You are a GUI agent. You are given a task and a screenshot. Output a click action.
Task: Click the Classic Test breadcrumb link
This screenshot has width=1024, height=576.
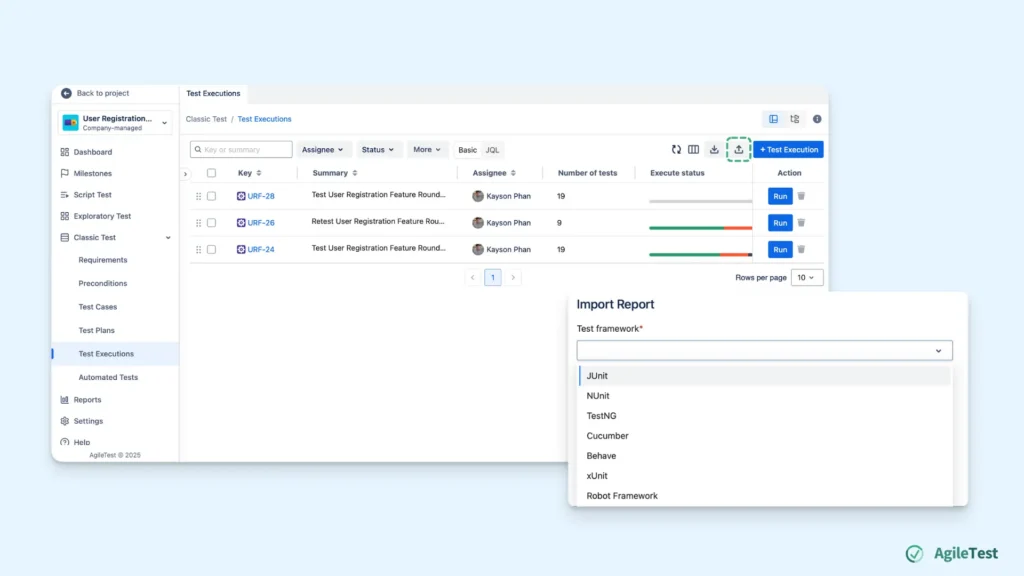pyautogui.click(x=206, y=119)
